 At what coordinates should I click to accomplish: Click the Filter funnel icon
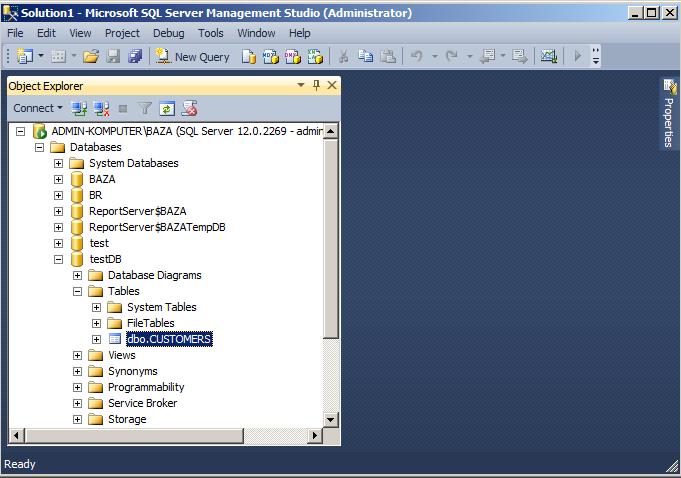point(145,109)
